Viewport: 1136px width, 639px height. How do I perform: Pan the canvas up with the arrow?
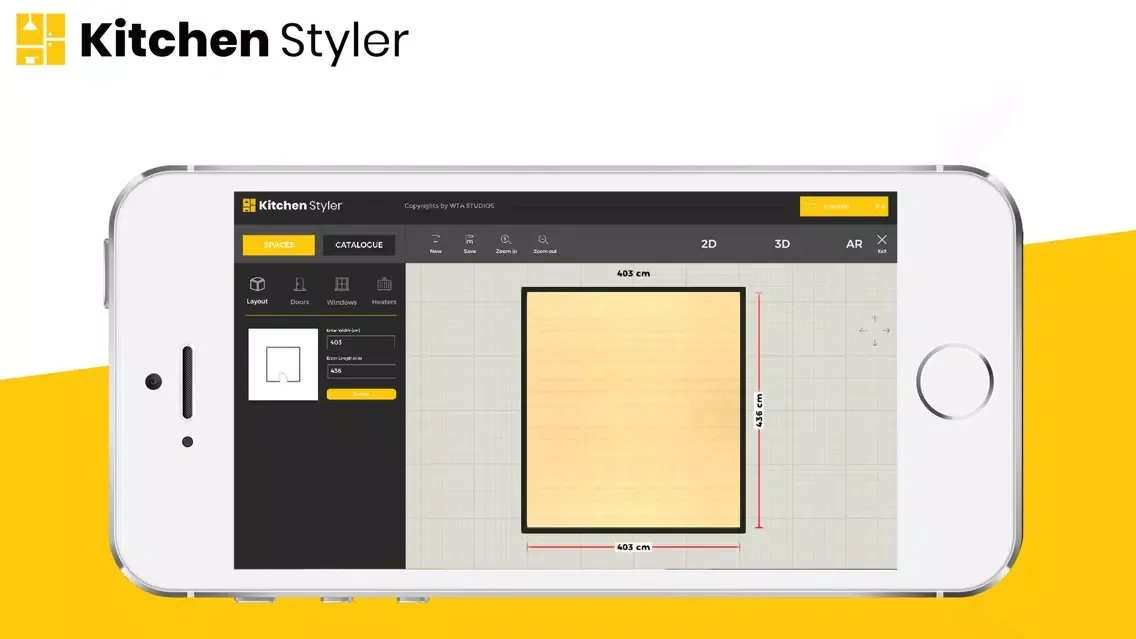coord(874,319)
